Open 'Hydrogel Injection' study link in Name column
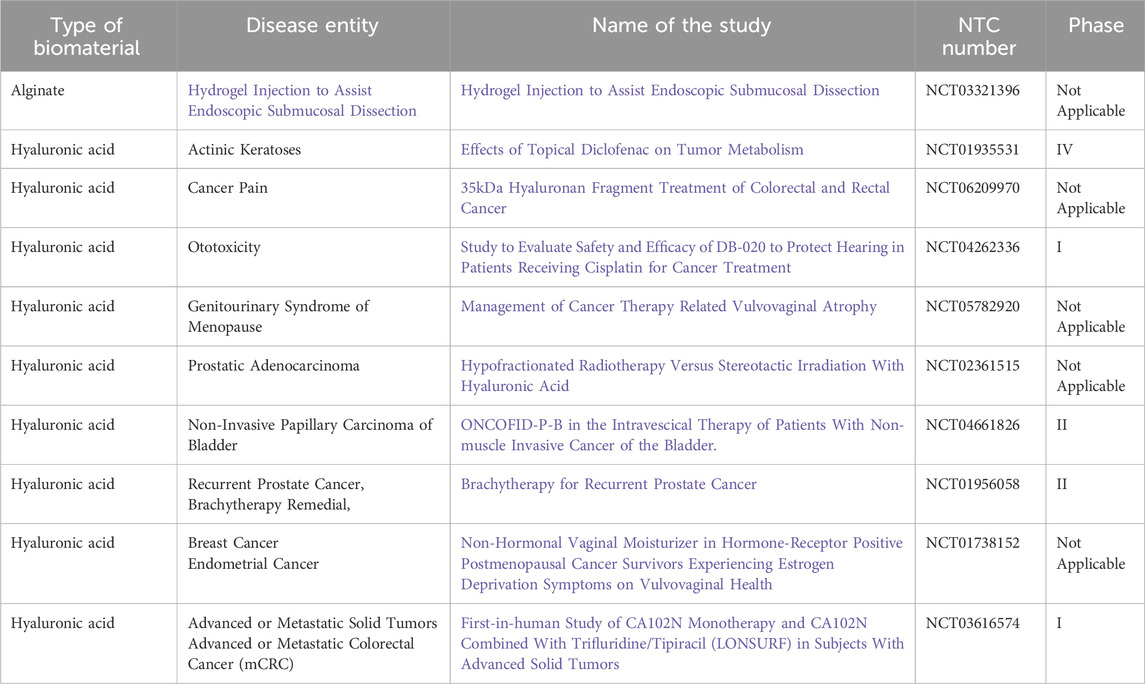 click(669, 90)
